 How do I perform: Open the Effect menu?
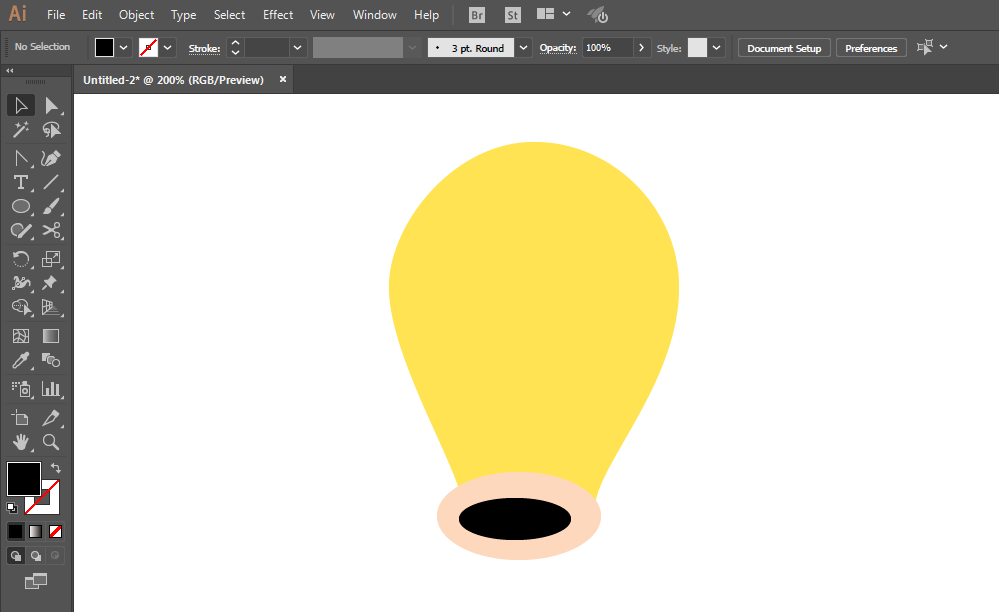click(x=278, y=15)
